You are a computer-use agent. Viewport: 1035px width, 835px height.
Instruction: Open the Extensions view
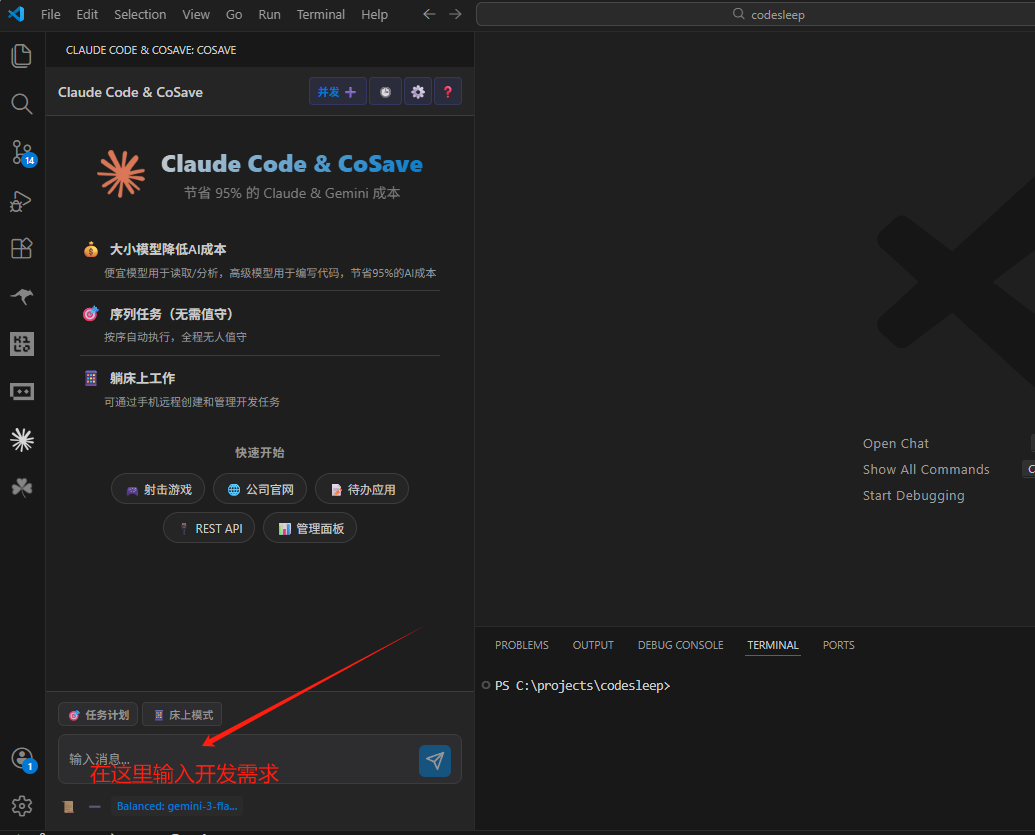click(21, 248)
